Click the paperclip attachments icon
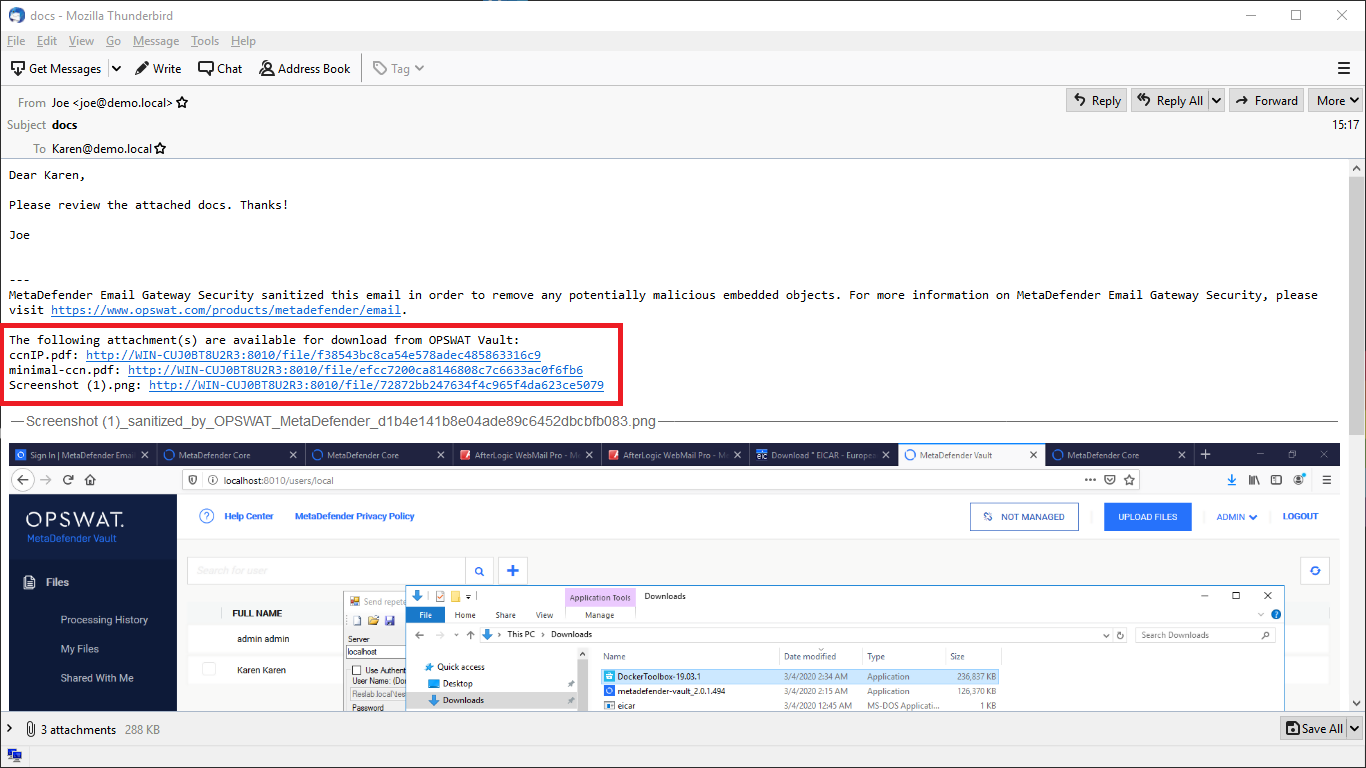Viewport: 1366px width, 768px height. click(x=31, y=730)
